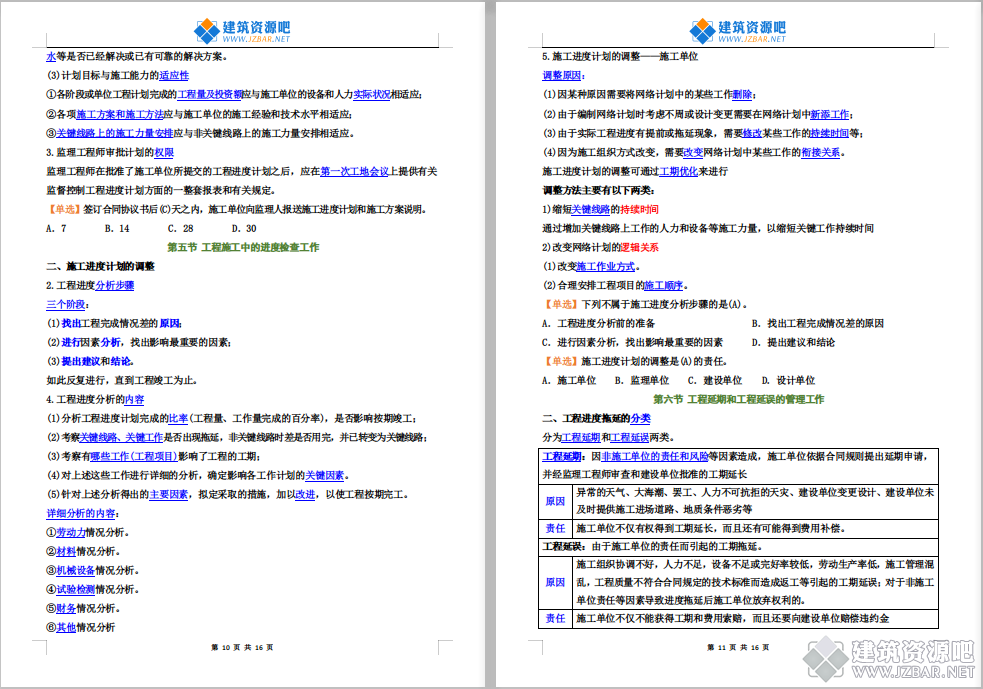Click 原因 cell beside 施工组织协调不好
The image size is (983, 689).
(x=555, y=582)
